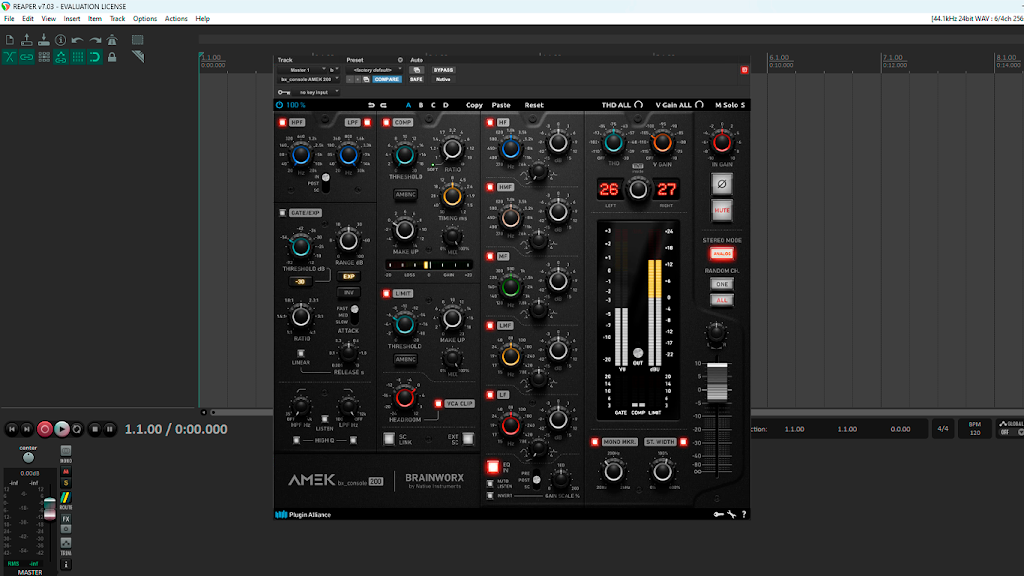Open the Options menu
This screenshot has width=1024, height=576.
[145, 19]
